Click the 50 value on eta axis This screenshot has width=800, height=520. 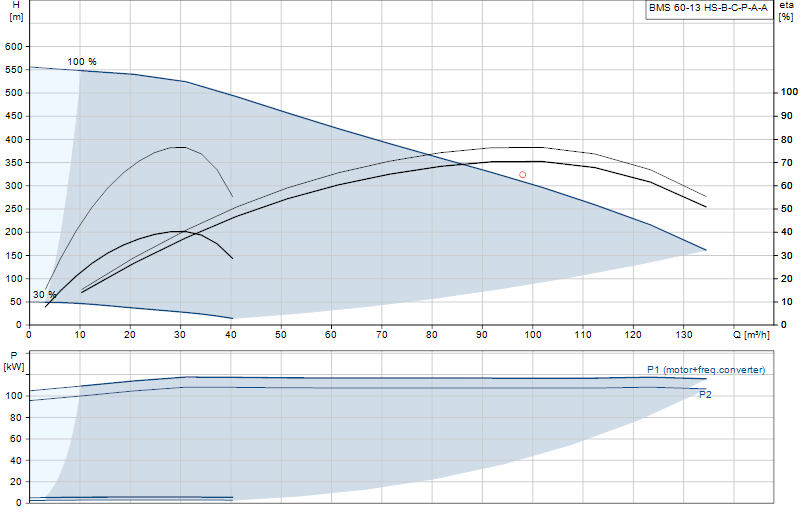click(x=787, y=209)
